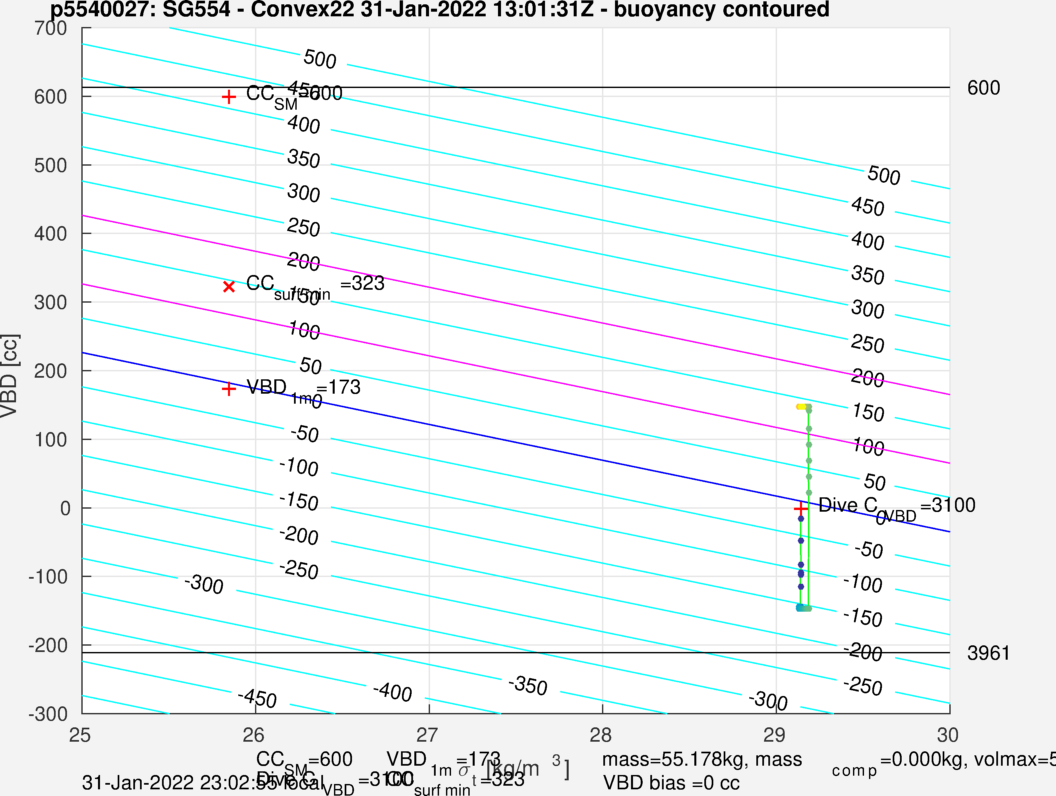1056x796 pixels.
Task: Click the x-axis tick label 27
Action: pyautogui.click(x=428, y=734)
